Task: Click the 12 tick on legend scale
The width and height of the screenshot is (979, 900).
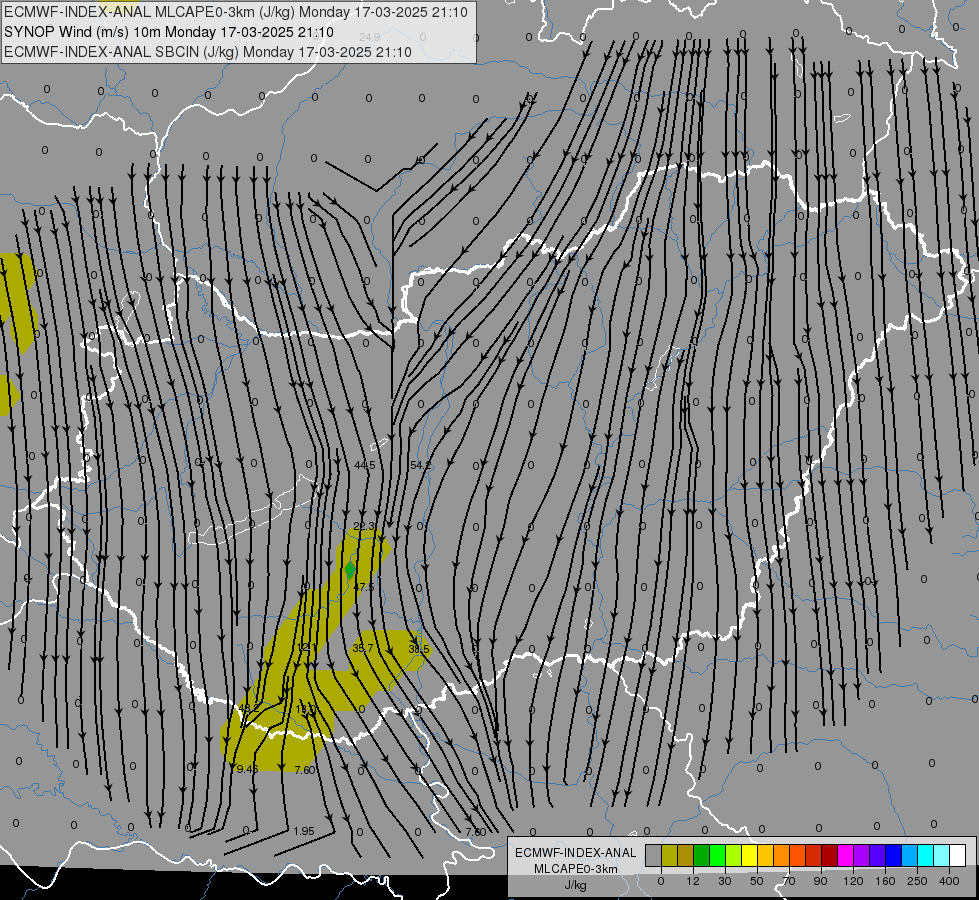Action: 693,881
